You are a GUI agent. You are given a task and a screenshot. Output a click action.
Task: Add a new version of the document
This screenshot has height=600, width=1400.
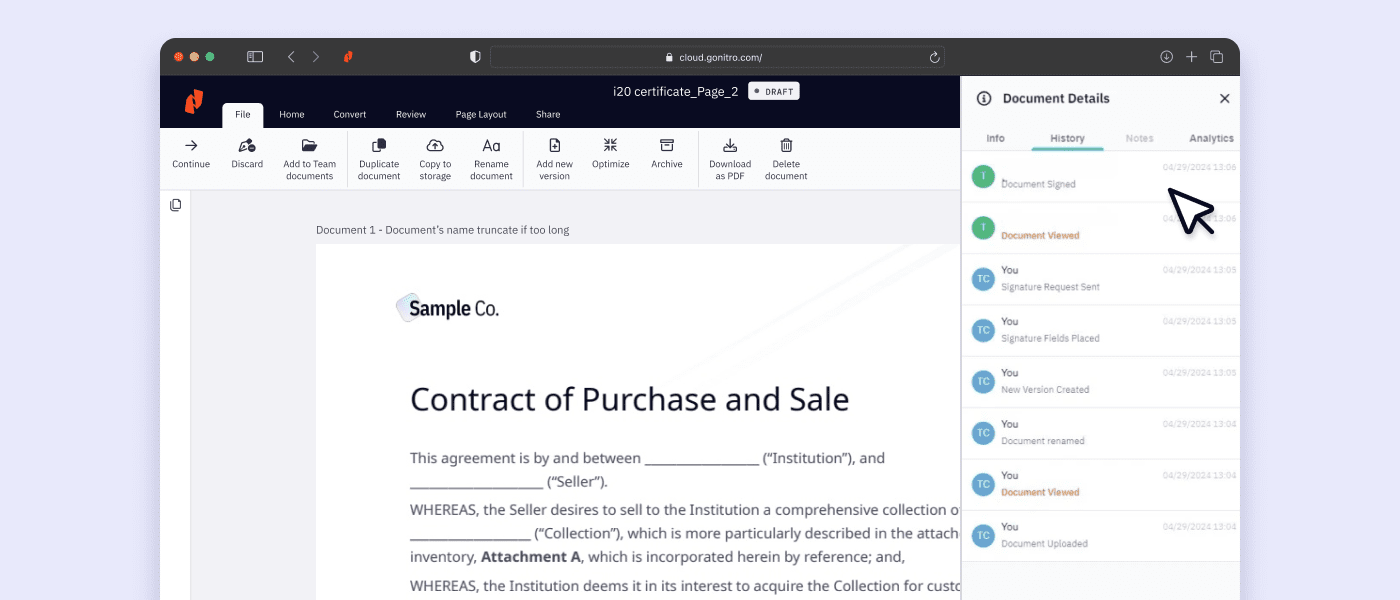(554, 159)
